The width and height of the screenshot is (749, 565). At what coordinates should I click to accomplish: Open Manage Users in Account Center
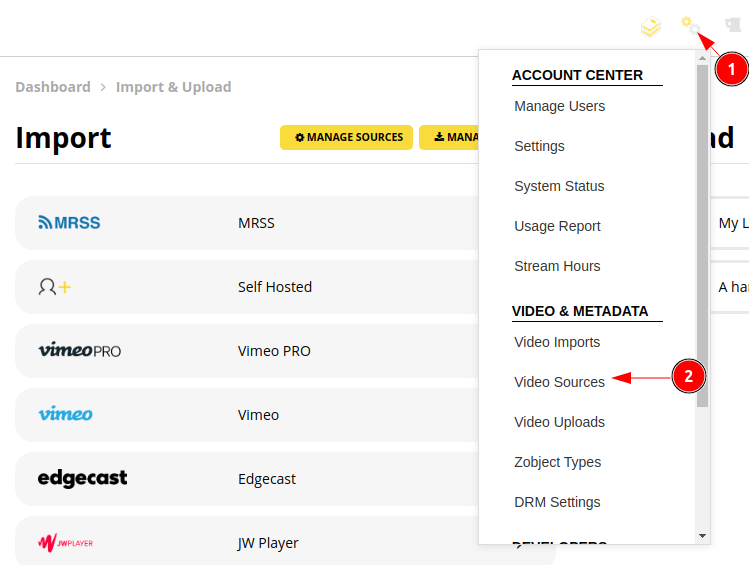click(559, 106)
